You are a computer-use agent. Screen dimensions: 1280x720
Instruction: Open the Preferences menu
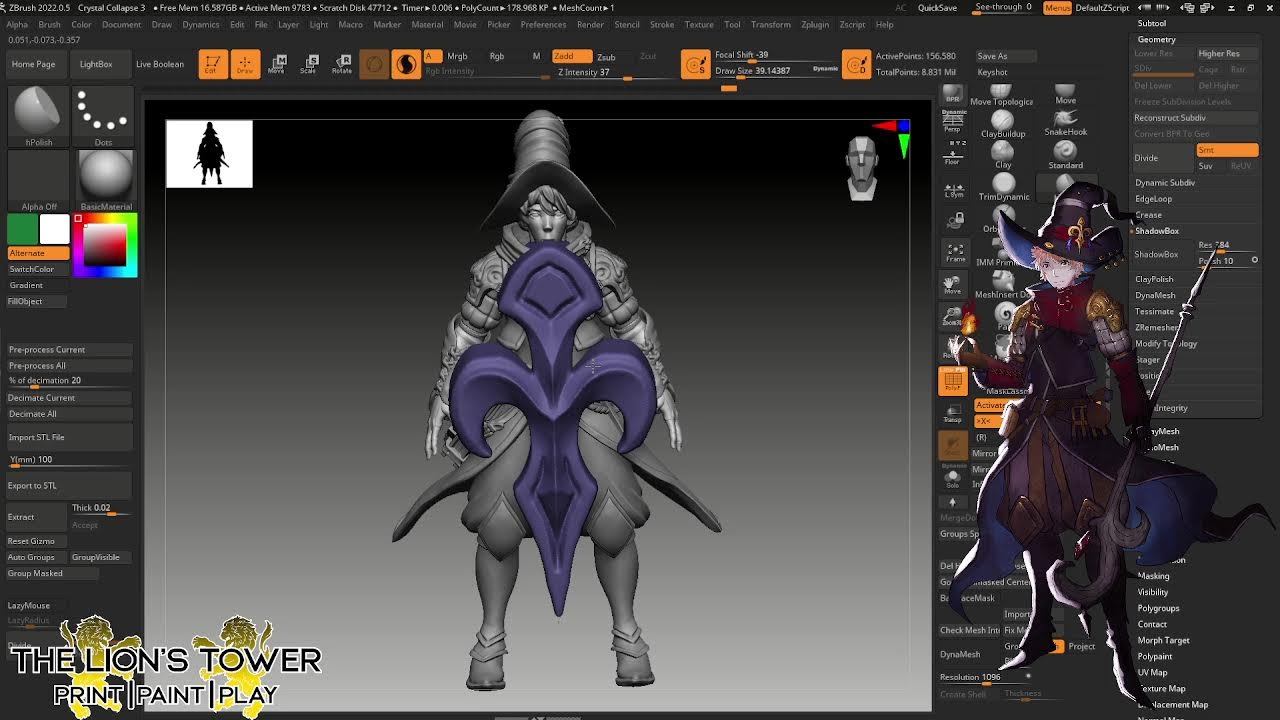pos(543,24)
